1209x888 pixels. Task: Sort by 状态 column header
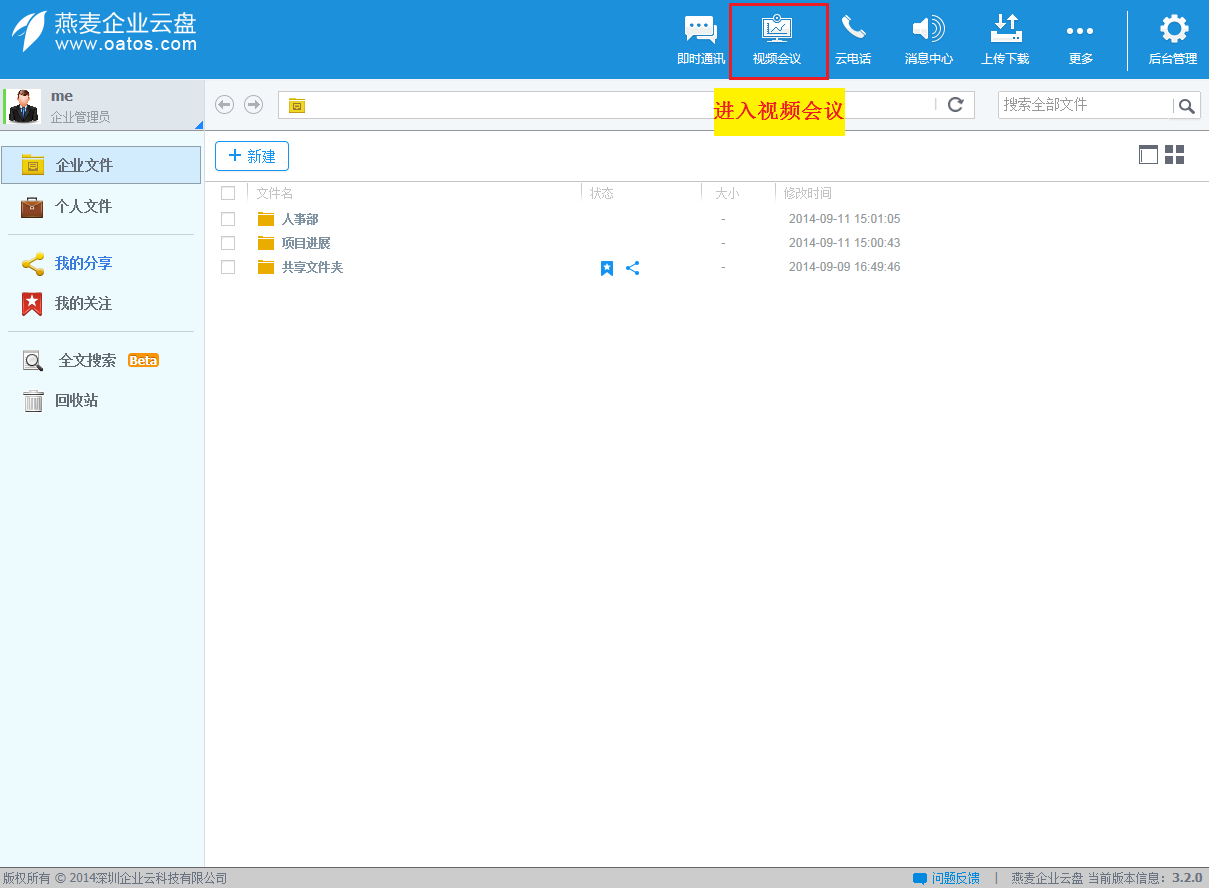tap(602, 193)
